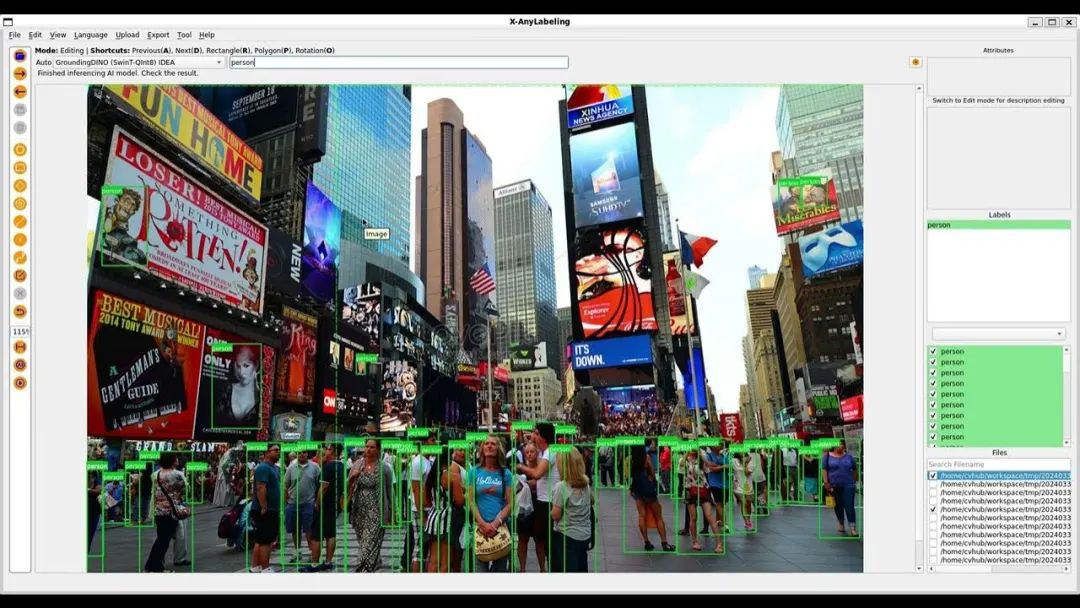The width and height of the screenshot is (1080, 608).
Task: Open the GroundingDINO model dropdown
Action: point(139,62)
